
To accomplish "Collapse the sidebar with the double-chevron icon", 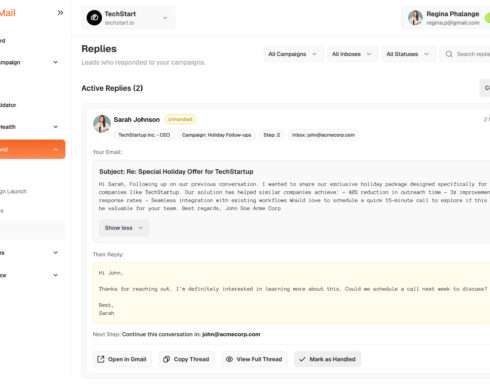I will coord(60,13).
